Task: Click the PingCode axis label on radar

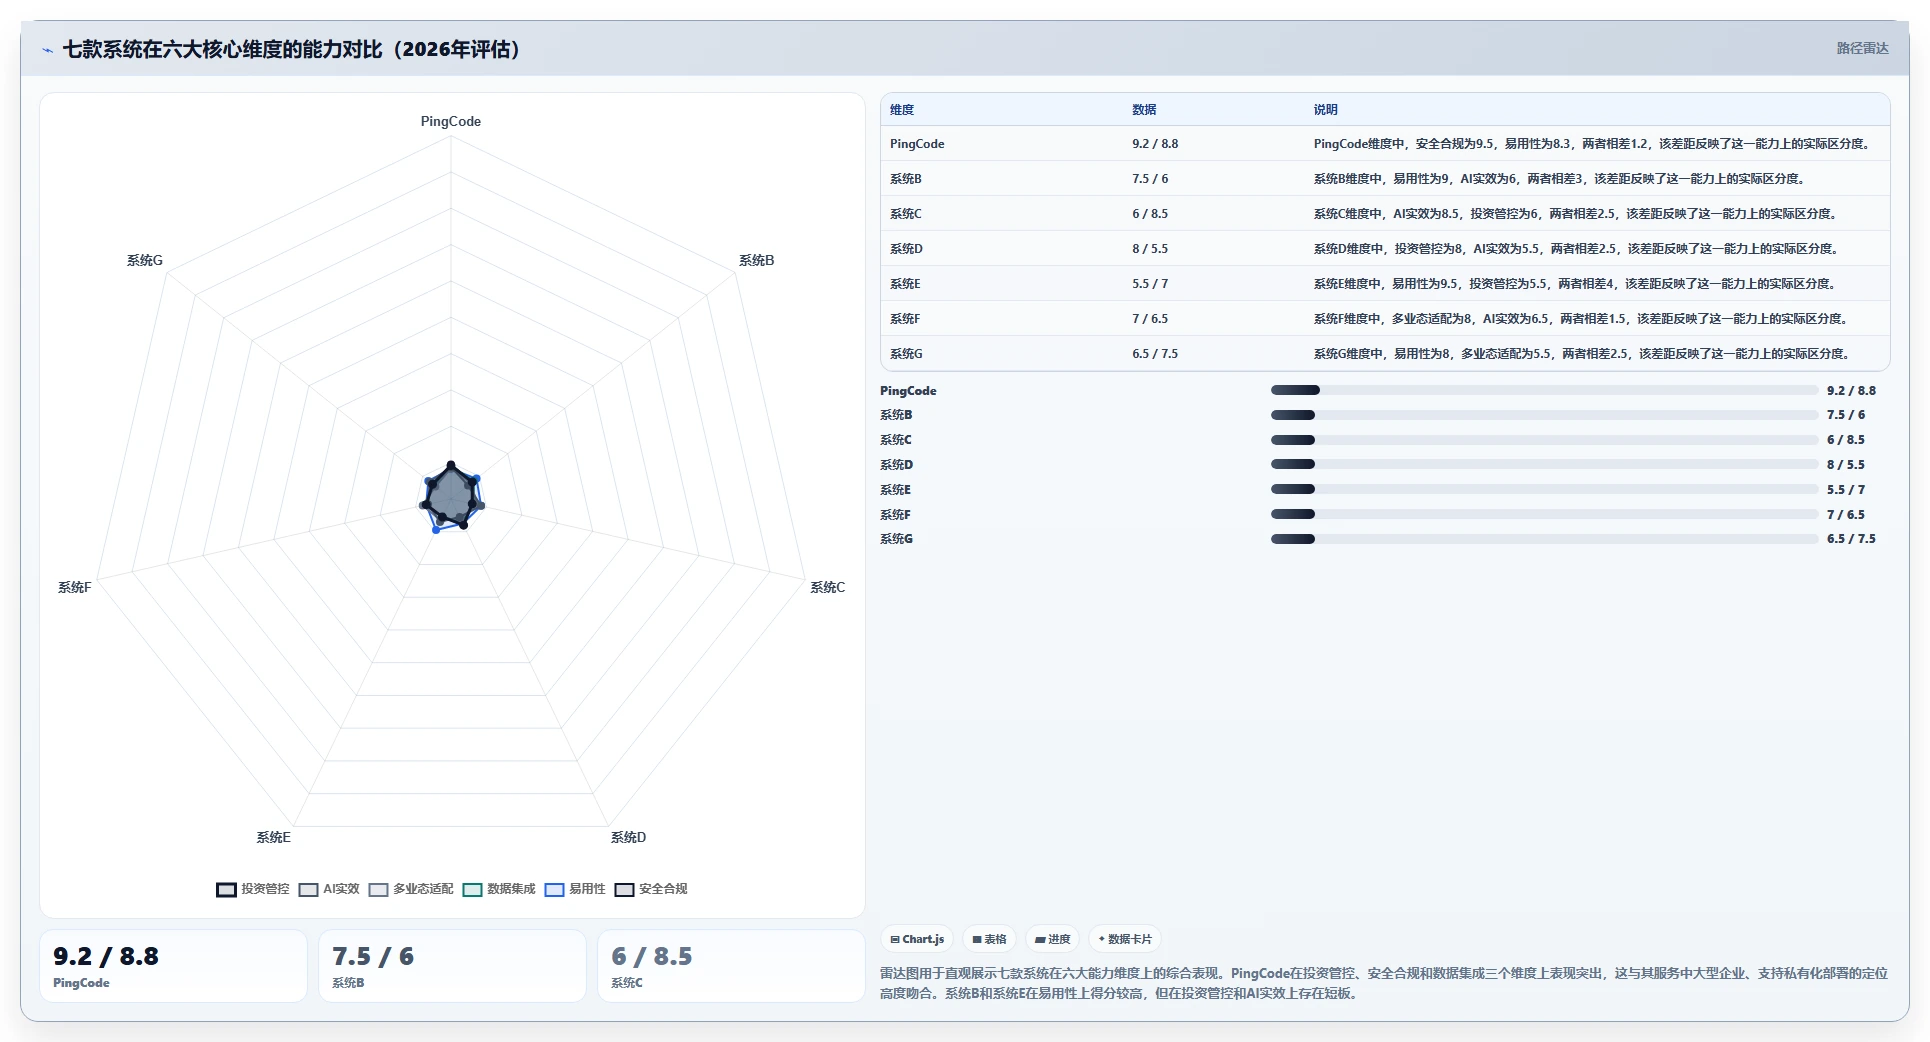Action: [451, 121]
